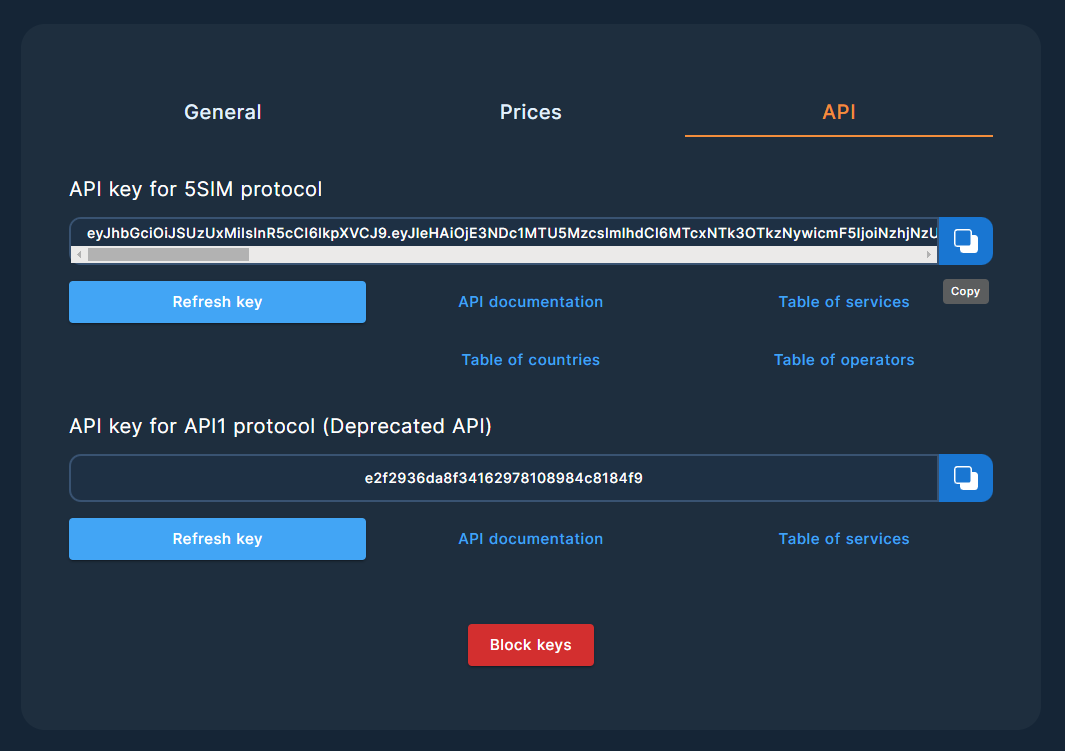Select the 5SIM protocol API key field
1065x751 pixels.
(x=500, y=234)
